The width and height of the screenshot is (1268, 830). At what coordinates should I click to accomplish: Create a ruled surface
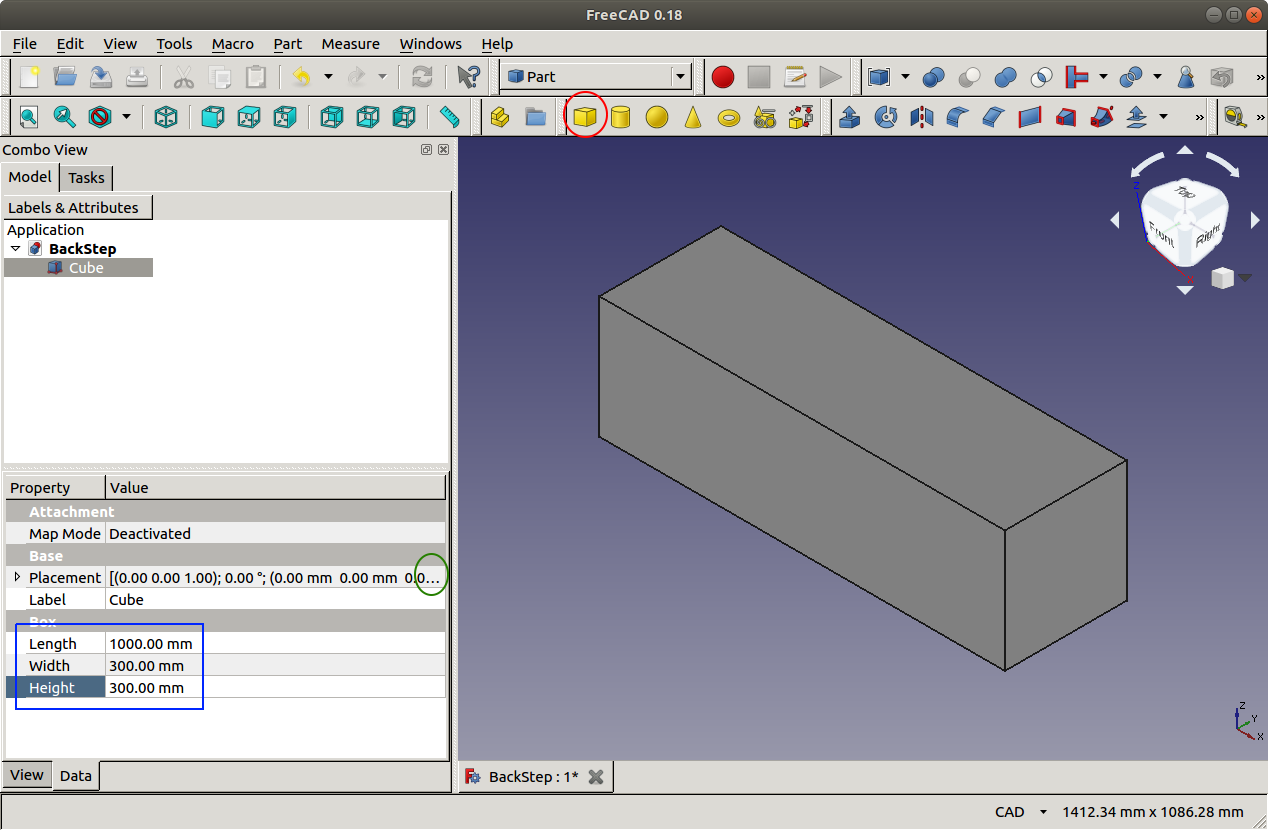(x=1030, y=117)
